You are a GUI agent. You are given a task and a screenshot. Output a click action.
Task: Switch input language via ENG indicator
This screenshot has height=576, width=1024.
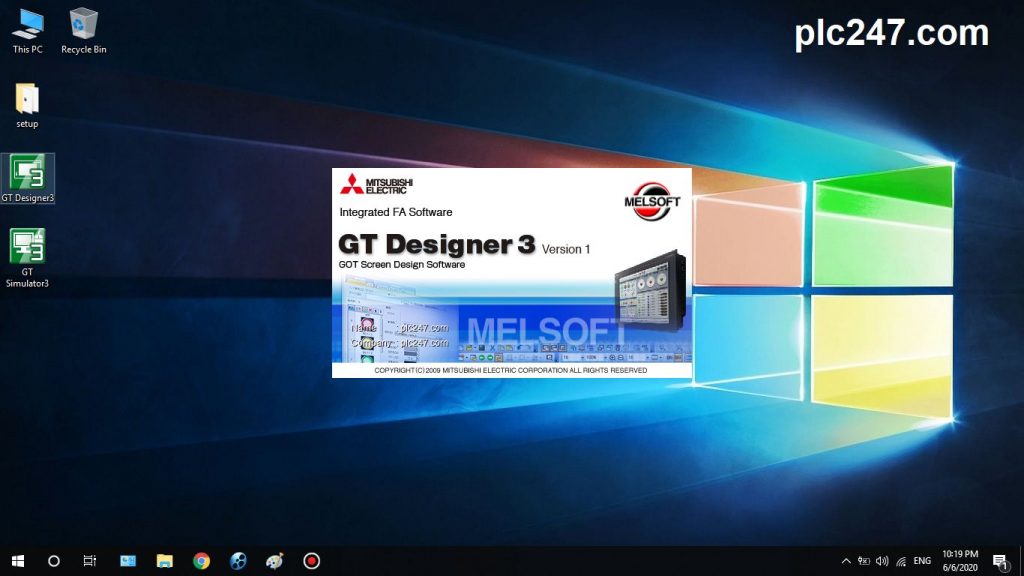[922, 561]
